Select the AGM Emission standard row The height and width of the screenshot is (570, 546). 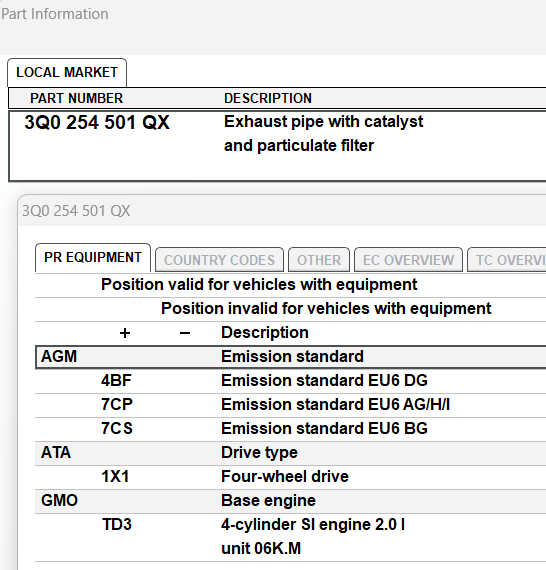pyautogui.click(x=291, y=357)
